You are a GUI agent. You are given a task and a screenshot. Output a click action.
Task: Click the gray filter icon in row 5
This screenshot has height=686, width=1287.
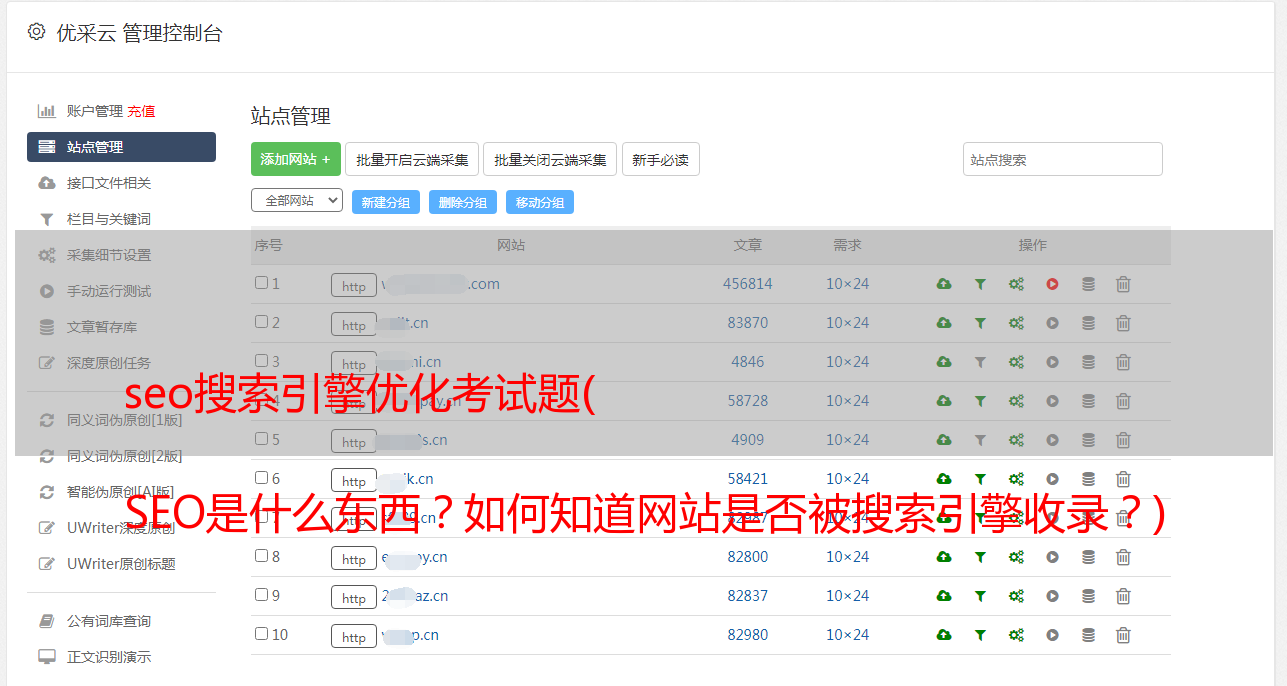coord(980,440)
